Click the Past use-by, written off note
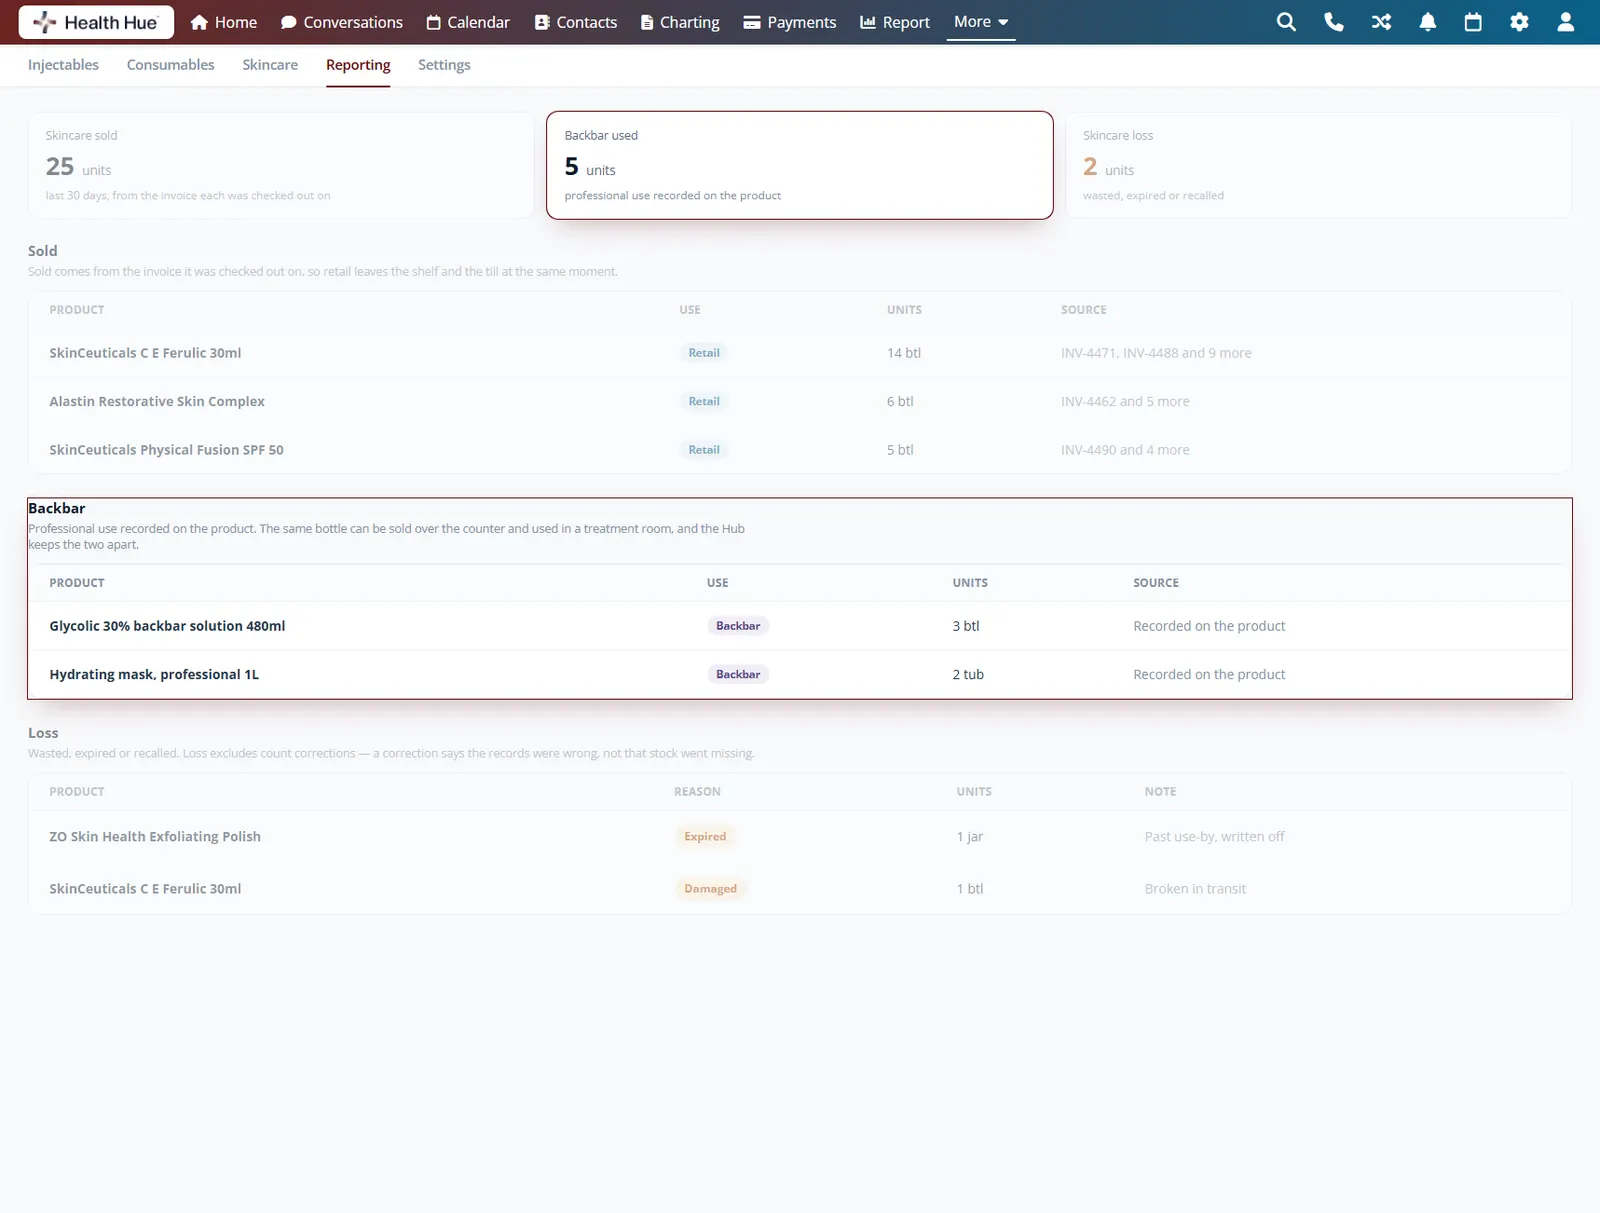 1214,836
